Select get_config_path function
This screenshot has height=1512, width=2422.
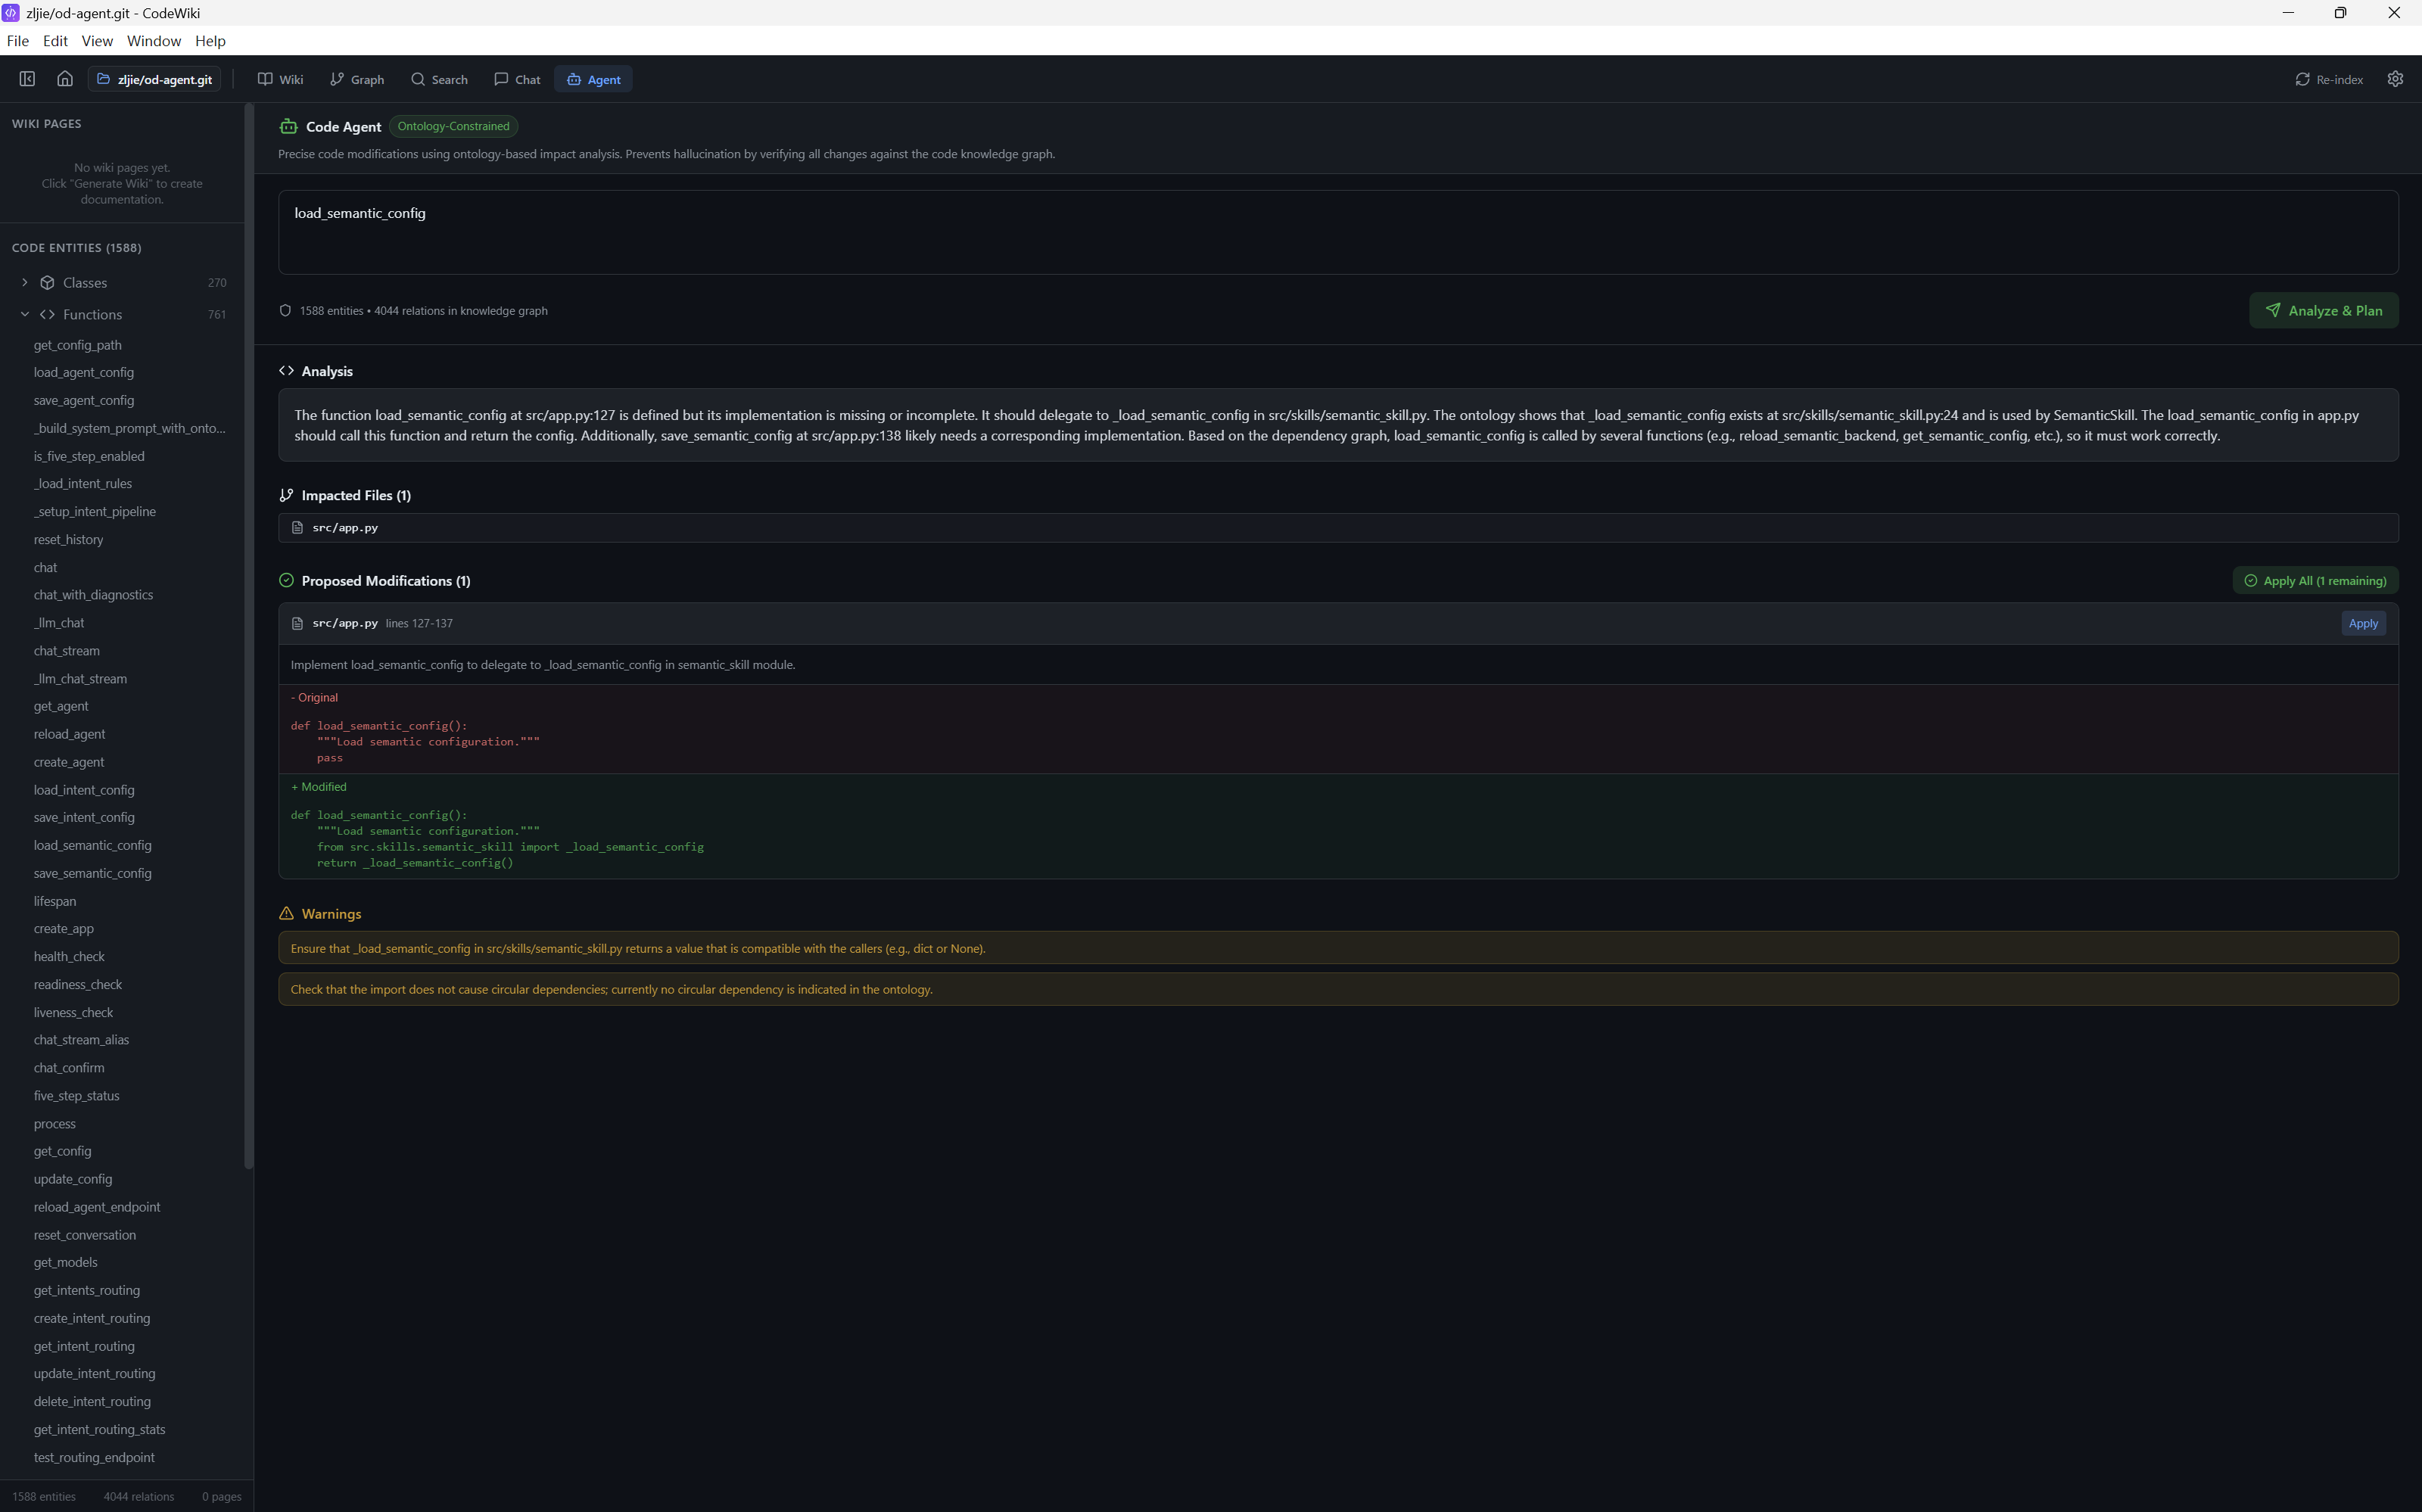(77, 345)
